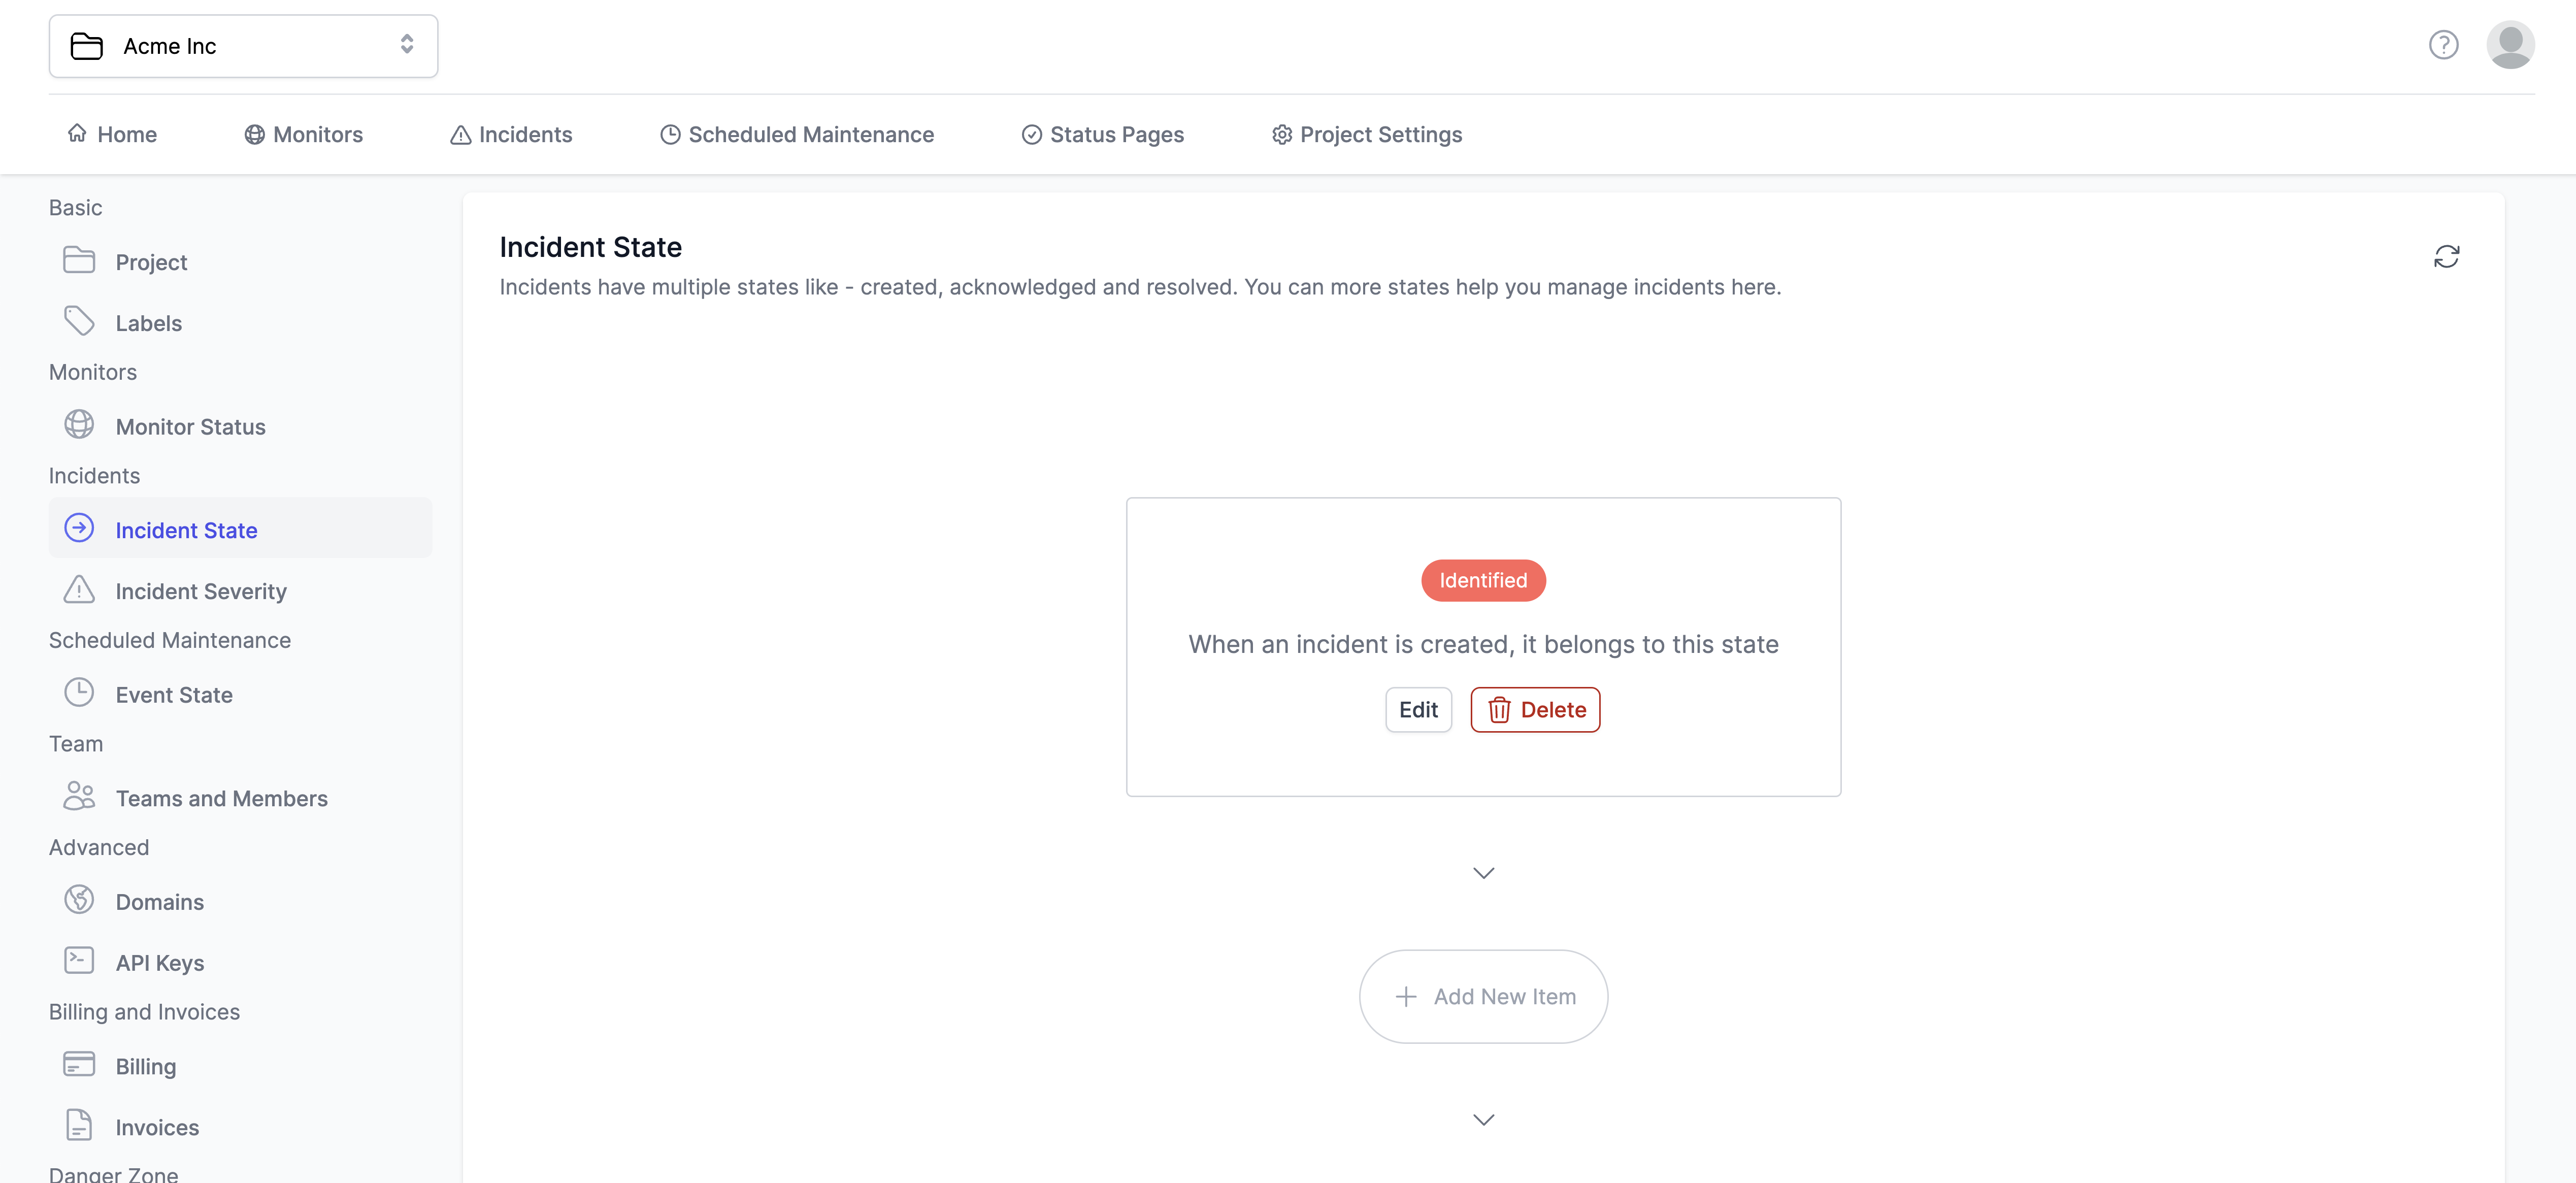Click Add New Item button

pos(1483,997)
